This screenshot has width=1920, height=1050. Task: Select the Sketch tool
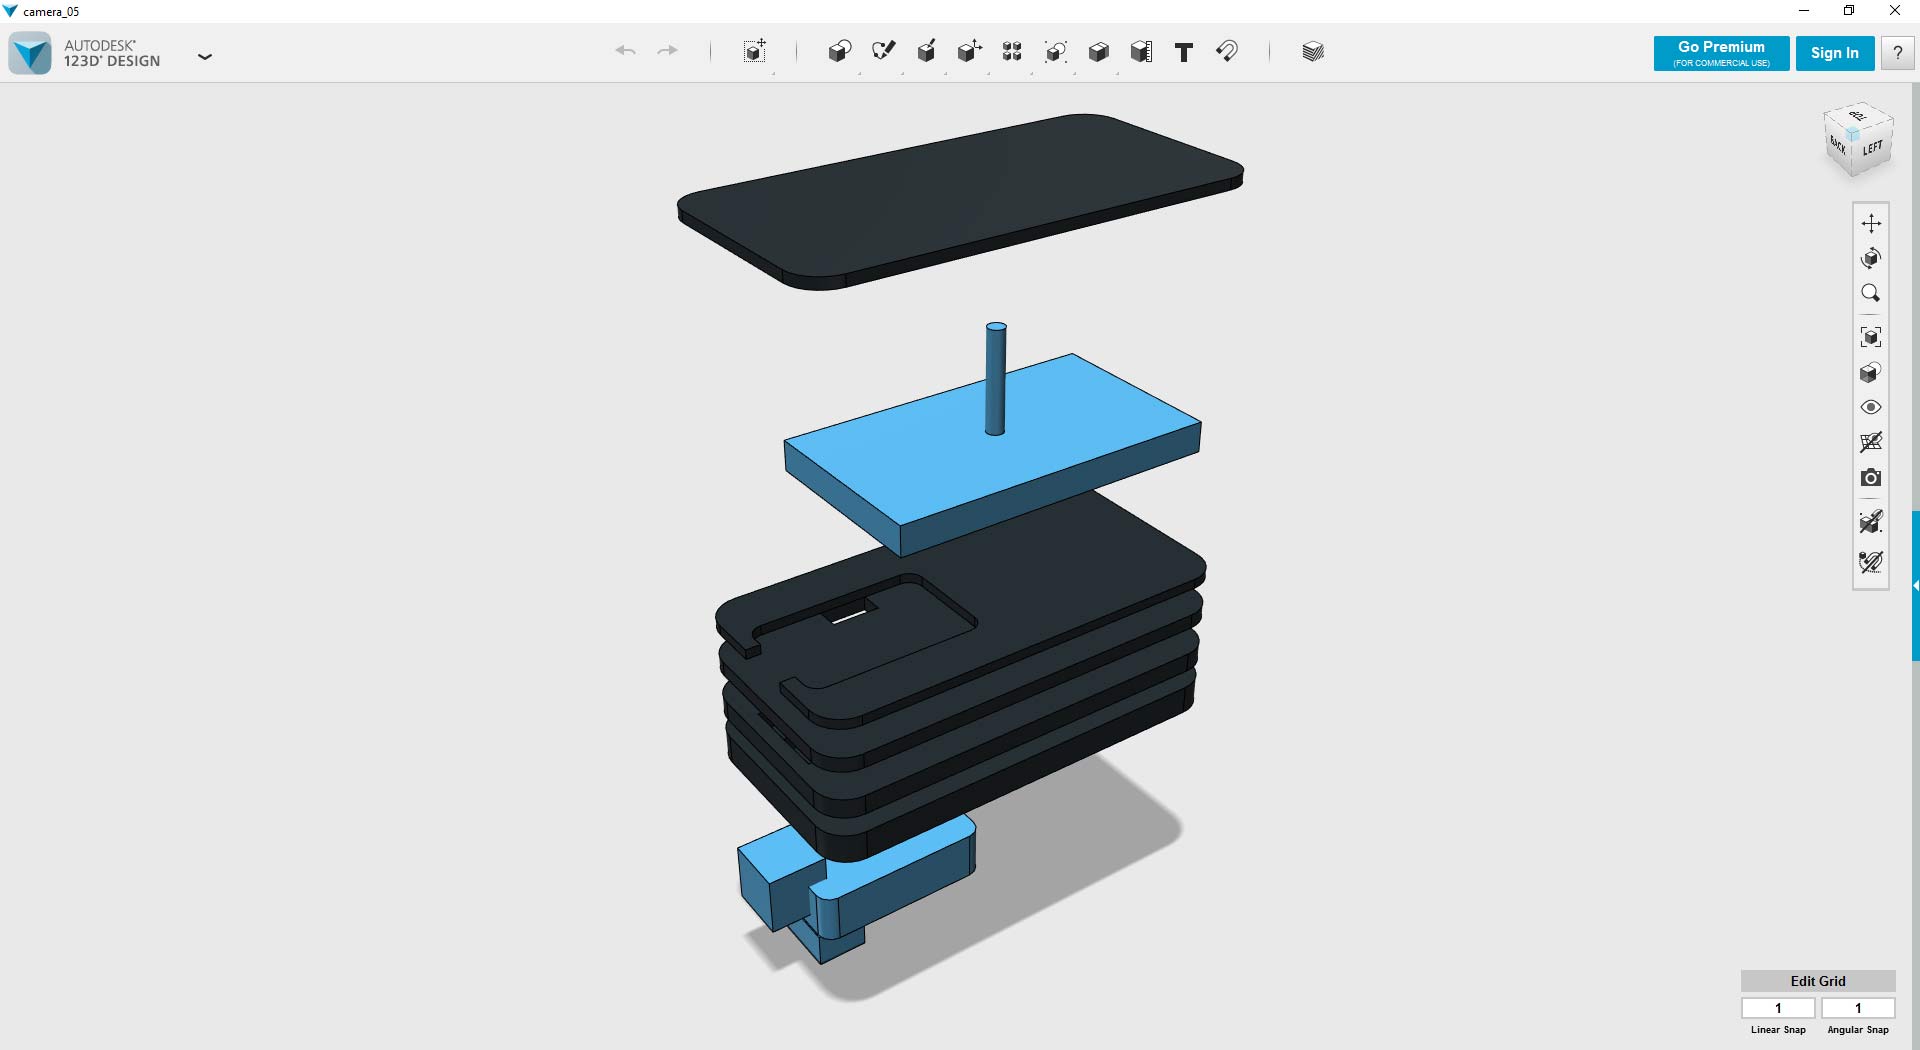tap(884, 50)
